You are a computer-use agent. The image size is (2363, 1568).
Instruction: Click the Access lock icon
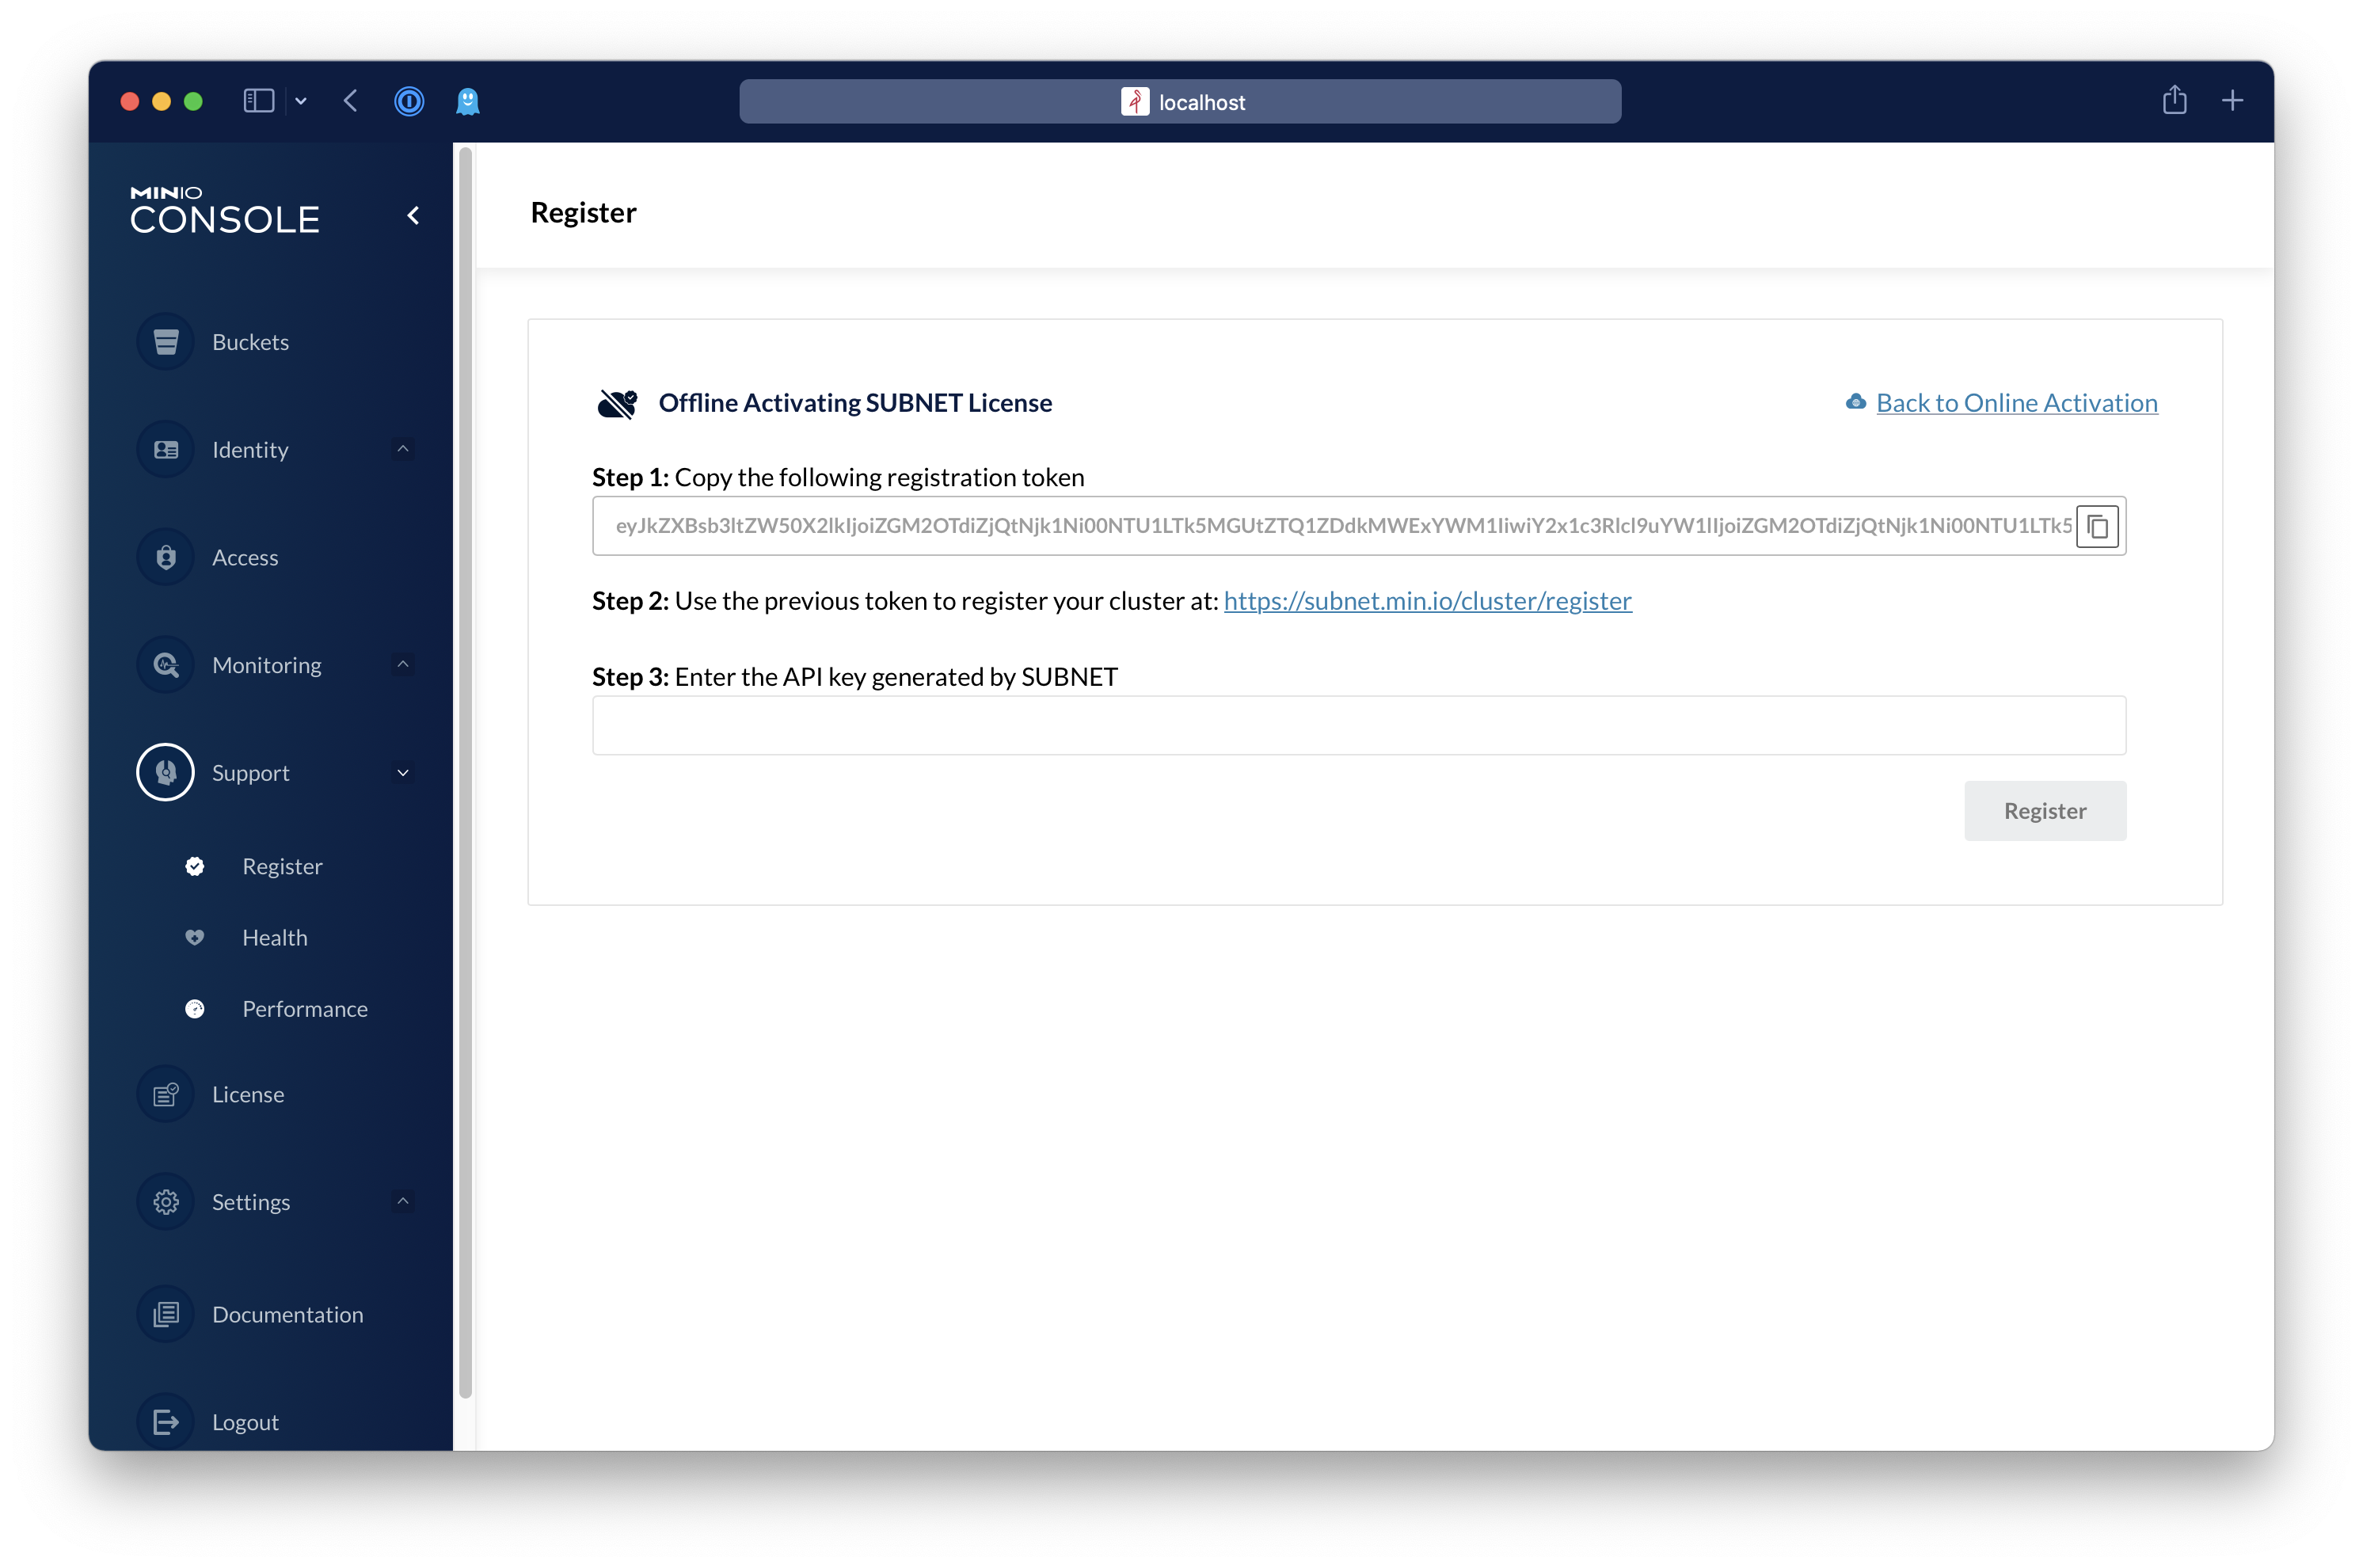[x=166, y=557]
